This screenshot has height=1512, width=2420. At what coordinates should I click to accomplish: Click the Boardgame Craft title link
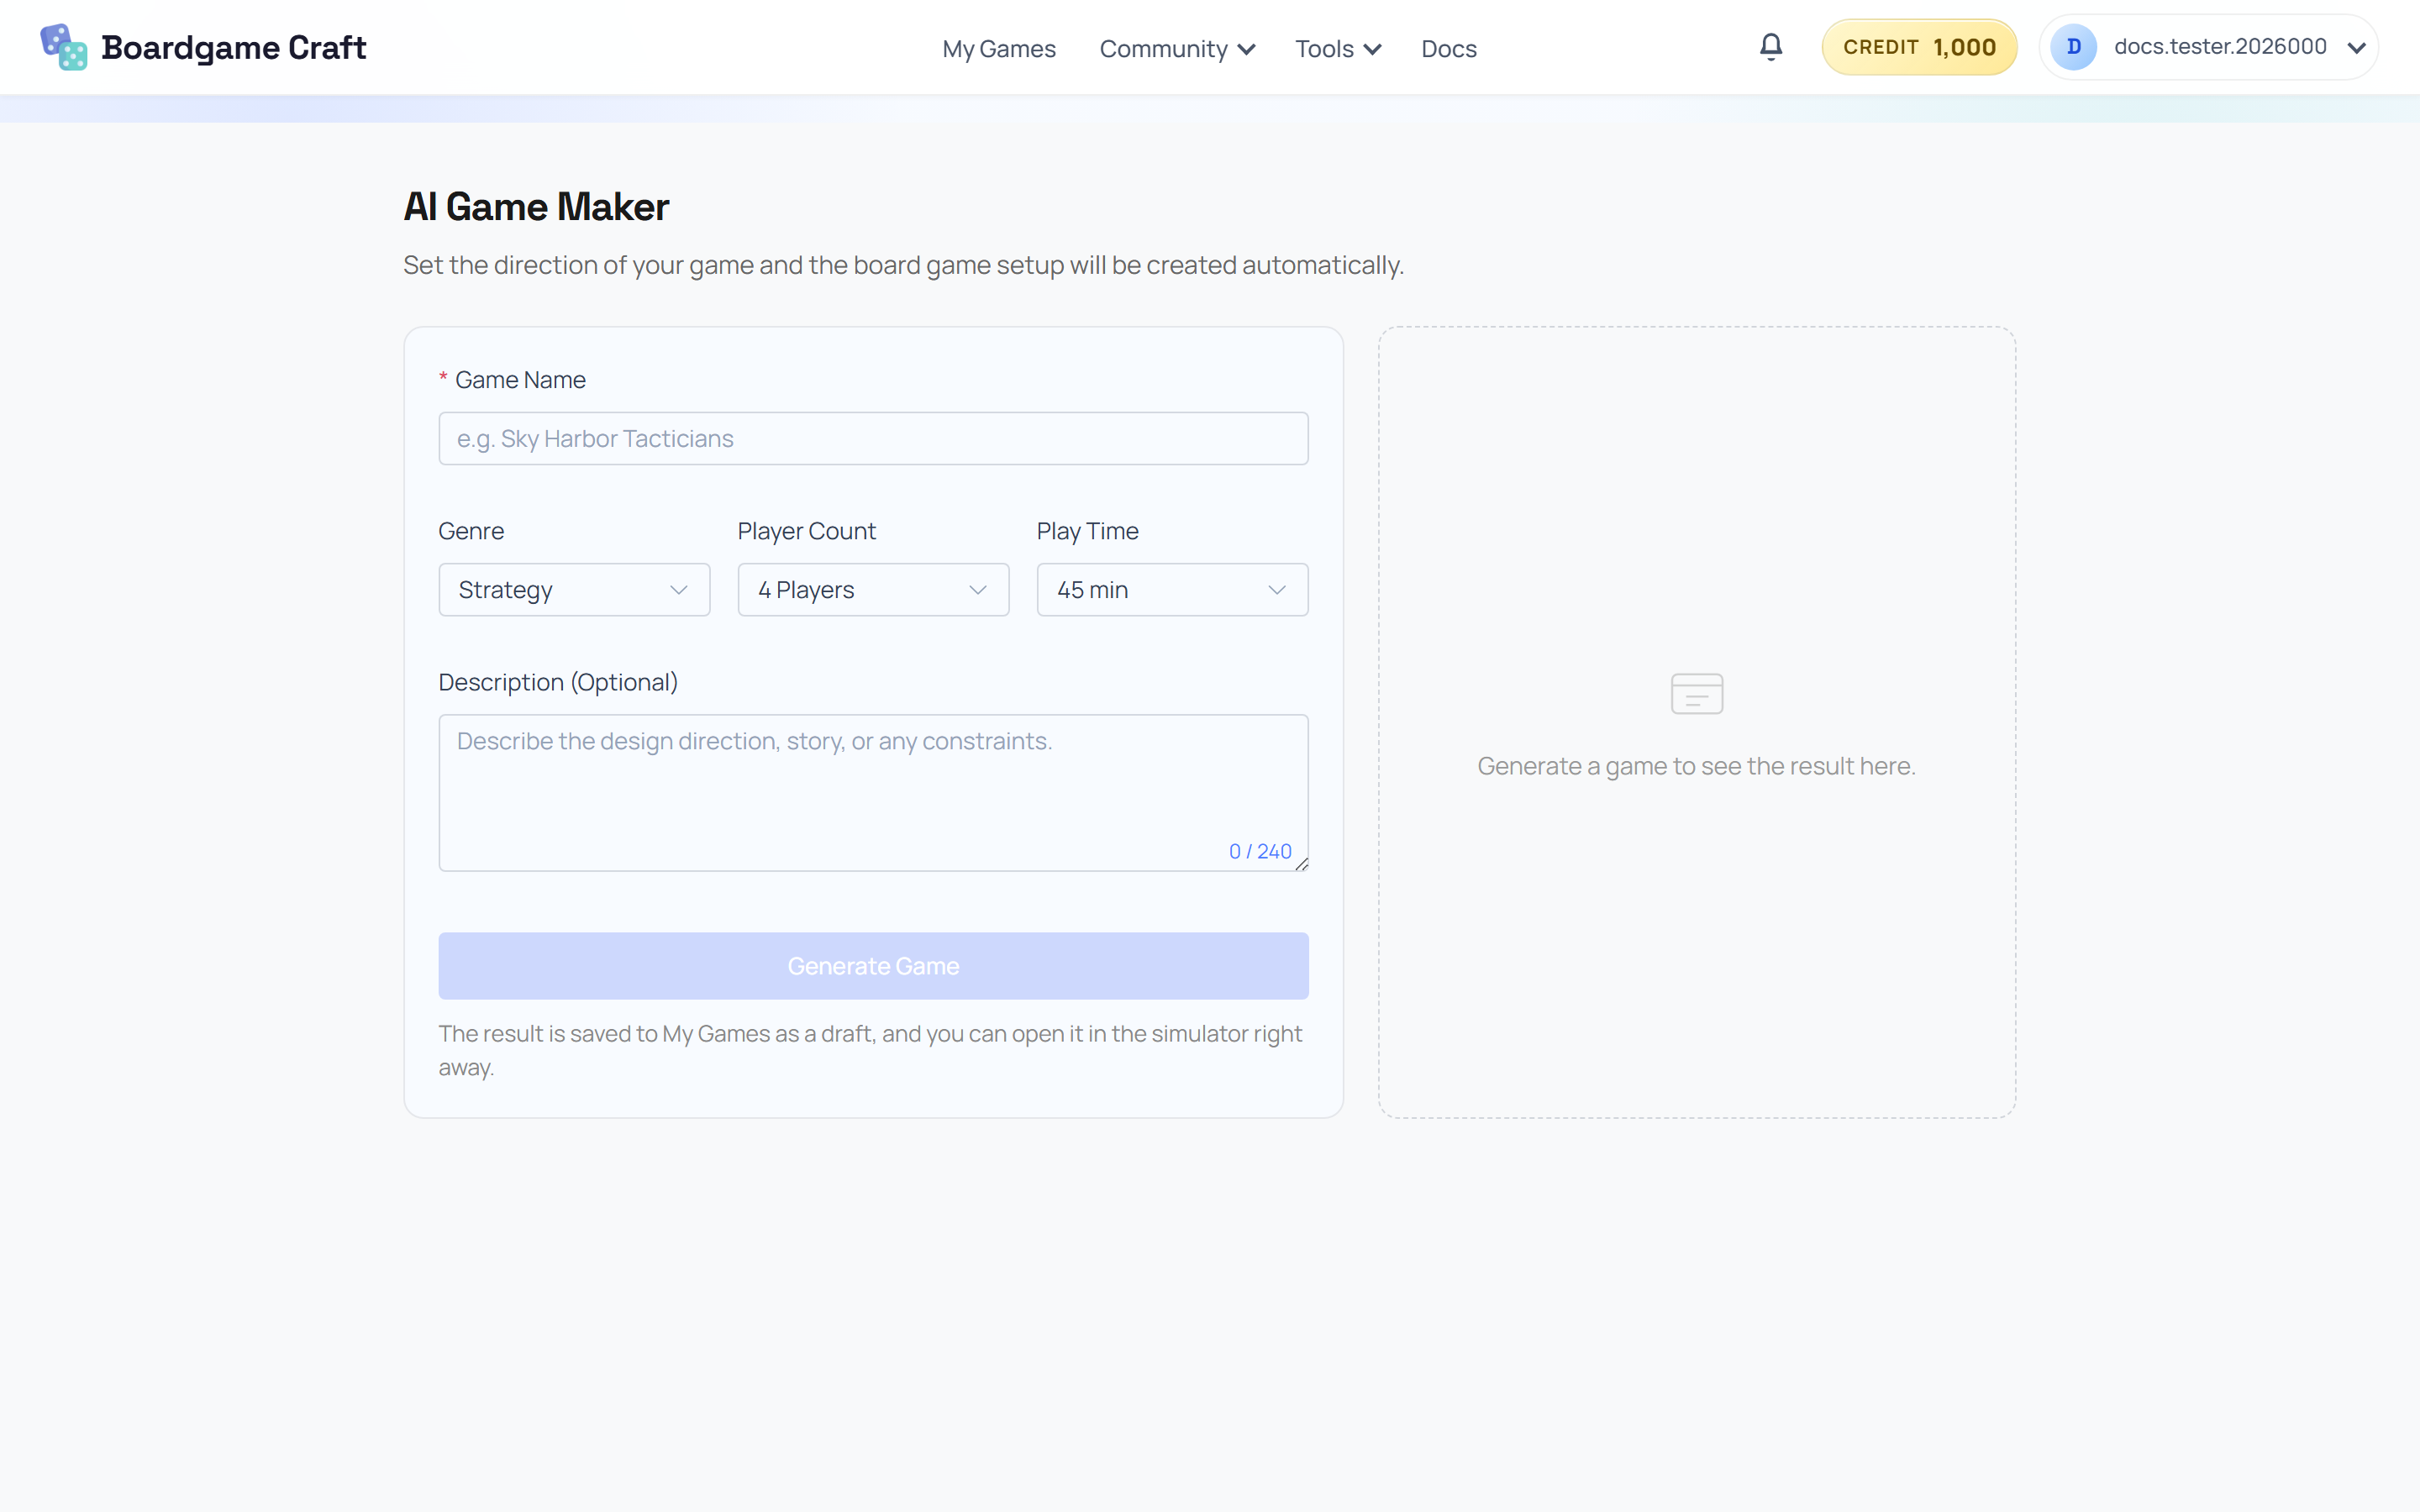pyautogui.click(x=233, y=47)
